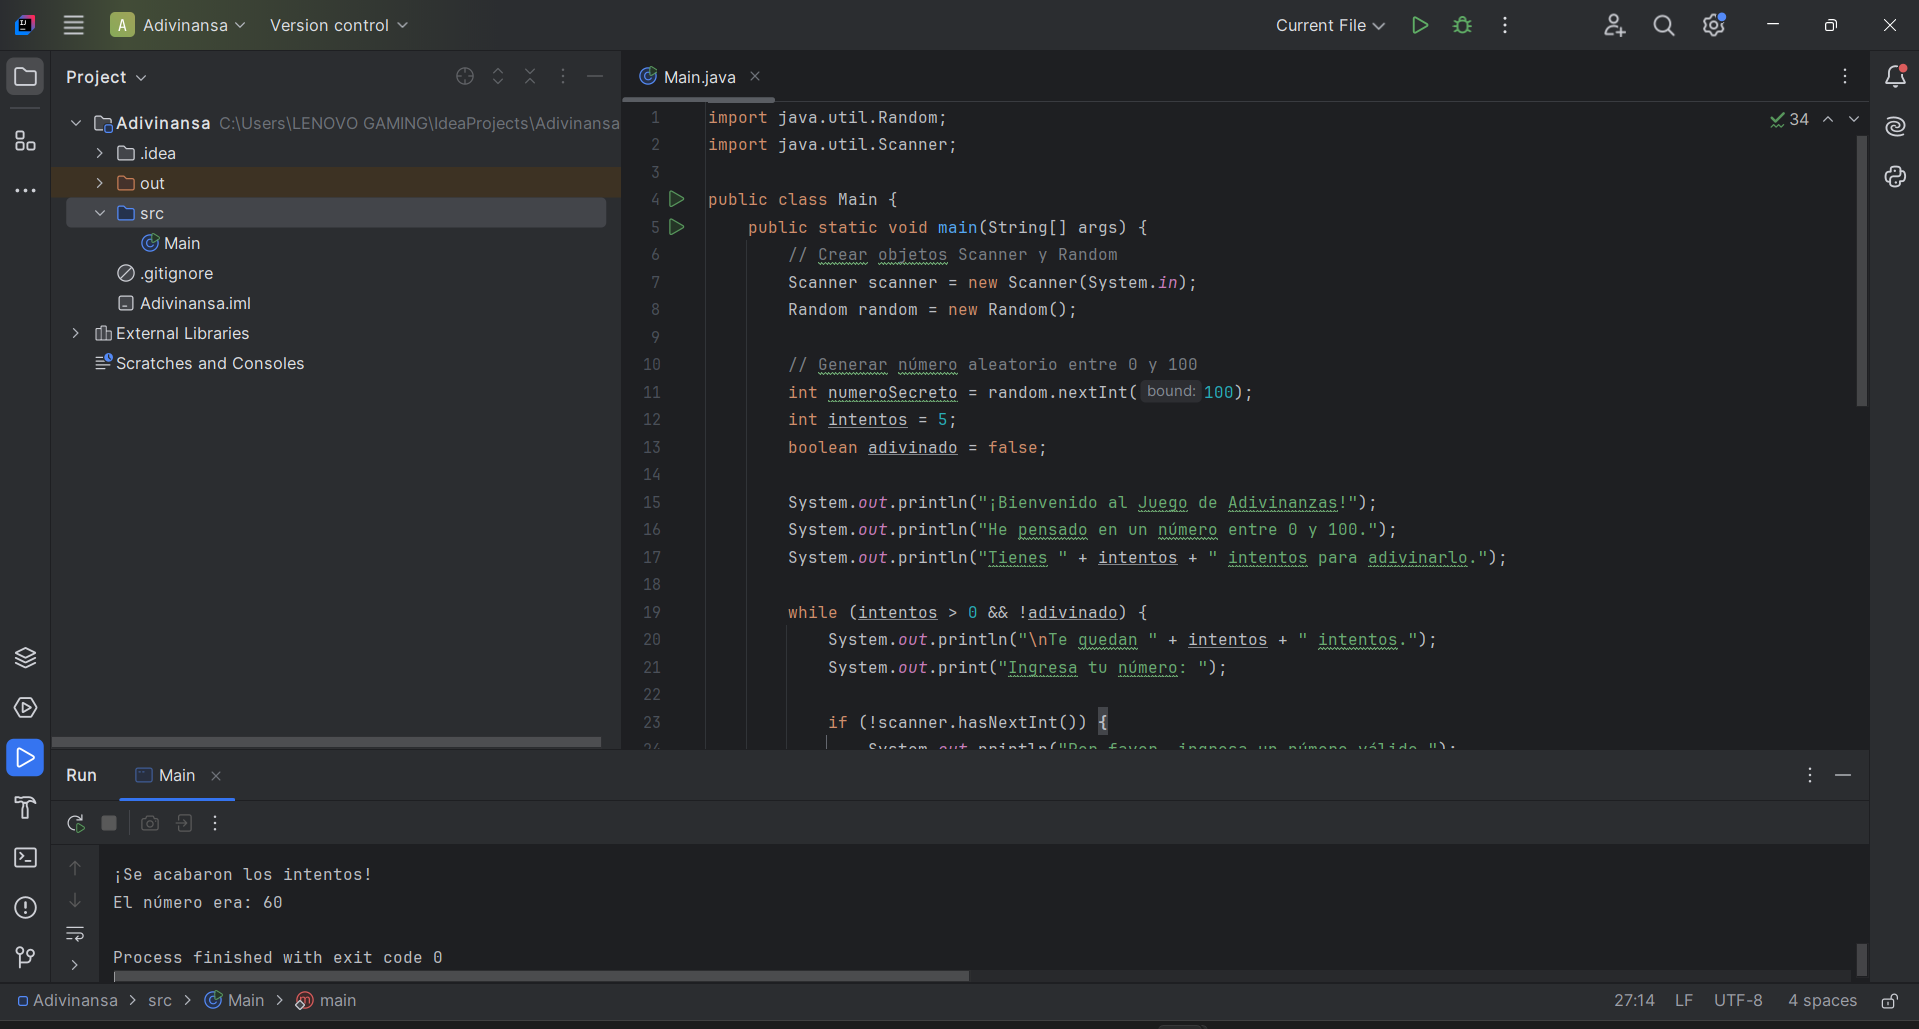This screenshot has width=1919, height=1029.
Task: Open AI Assistant spiral icon in right sidebar
Action: coord(1895,126)
